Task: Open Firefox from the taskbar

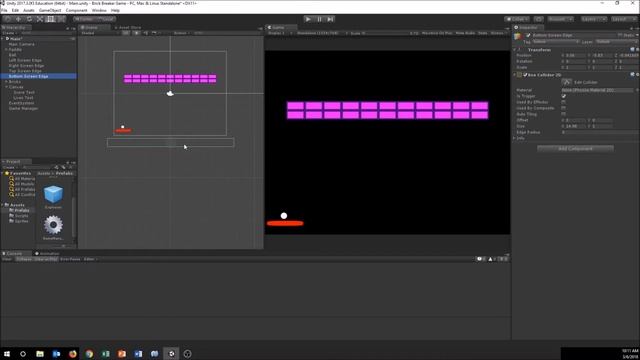Action: pos(73,353)
